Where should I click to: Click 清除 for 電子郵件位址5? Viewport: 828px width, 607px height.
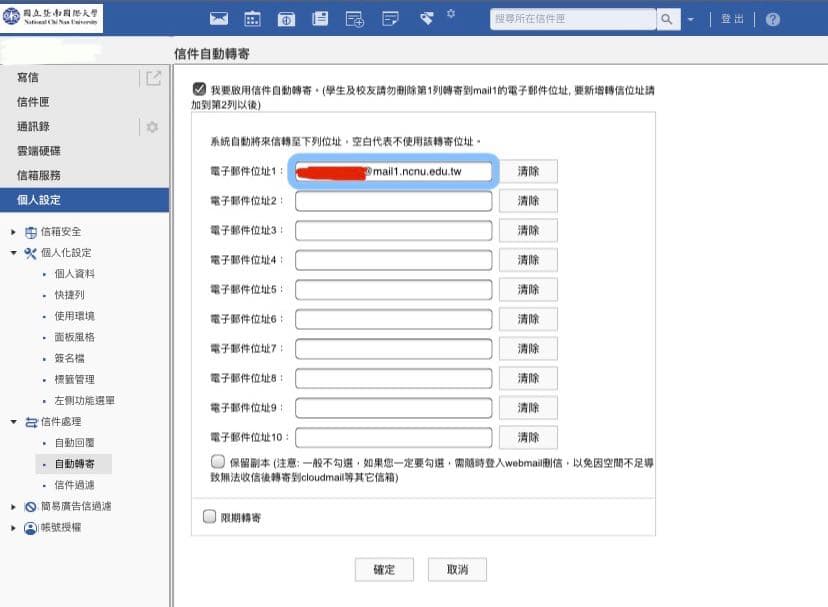pos(528,290)
